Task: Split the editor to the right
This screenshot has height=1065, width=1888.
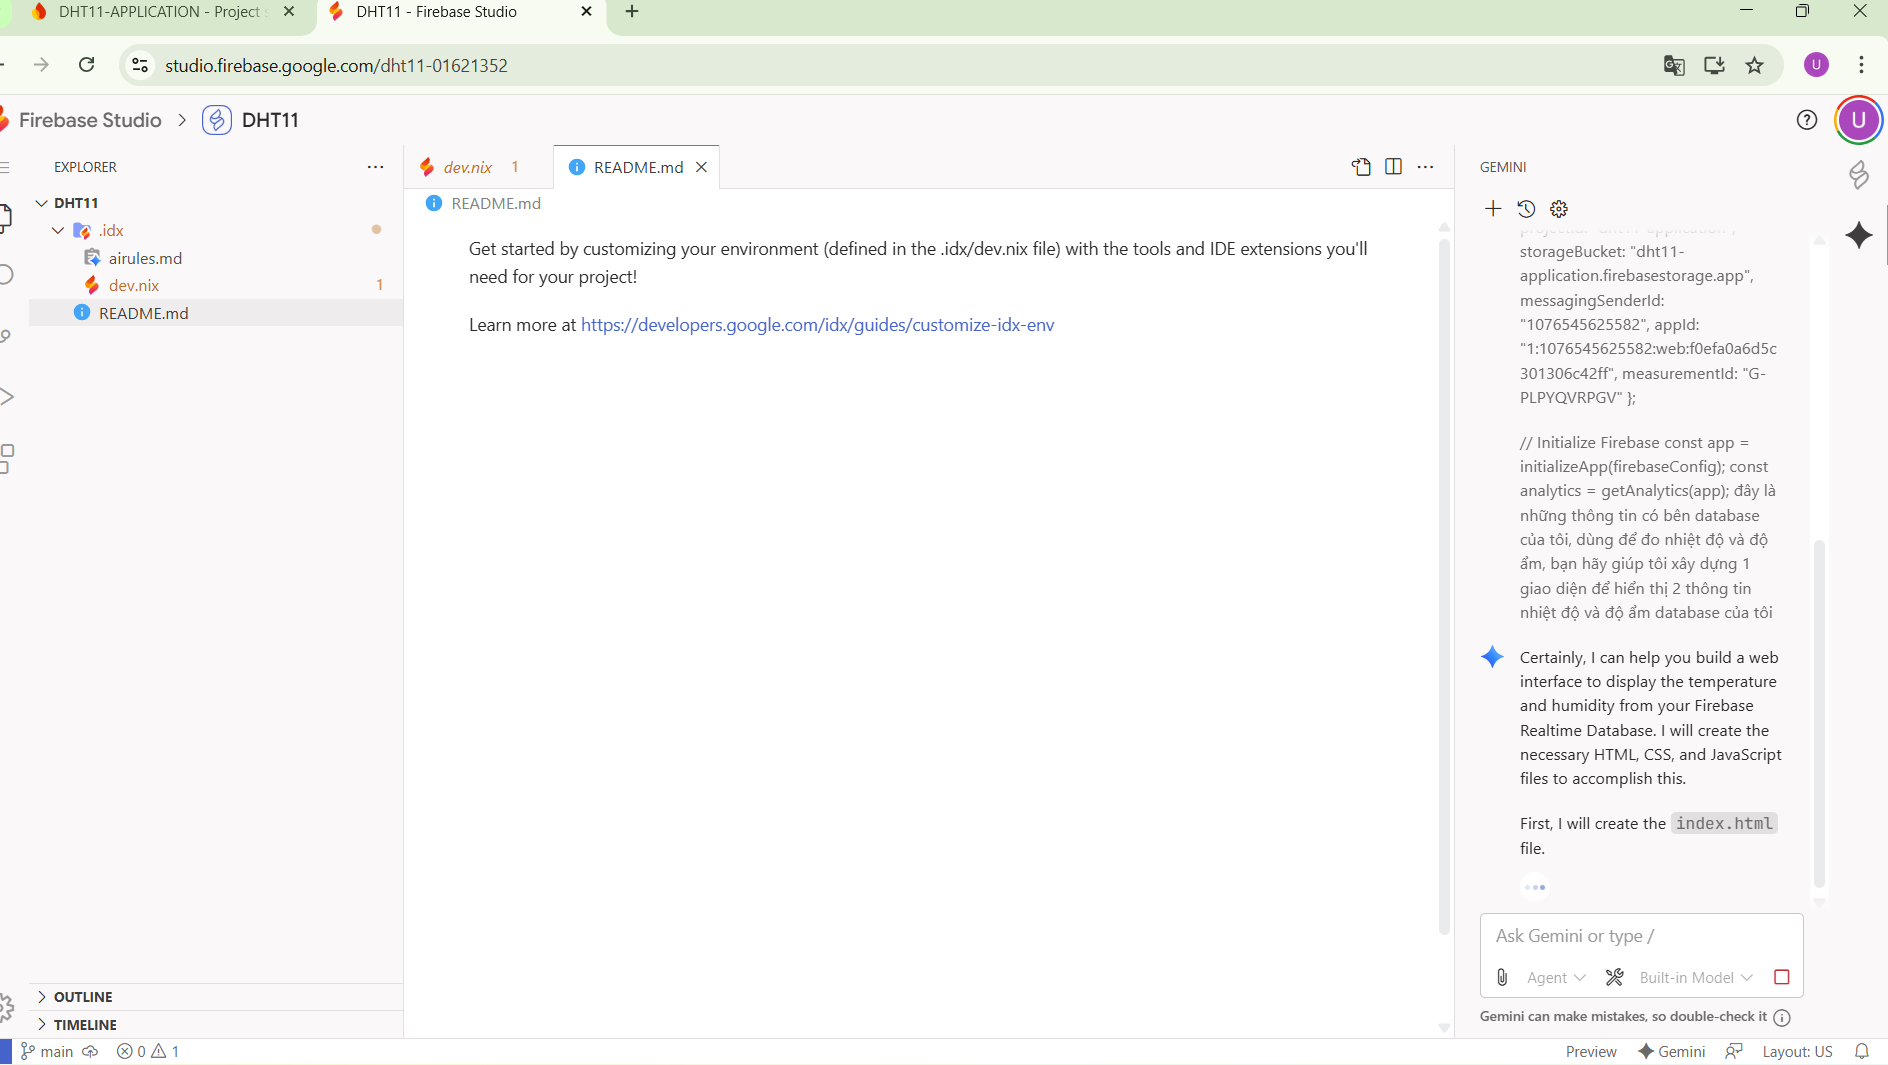Action: tap(1393, 167)
